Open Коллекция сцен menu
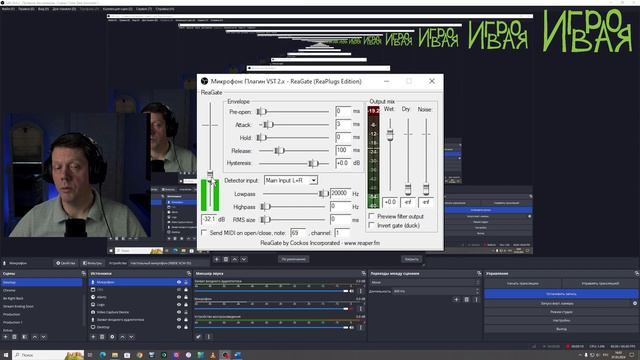 click(x=118, y=9)
